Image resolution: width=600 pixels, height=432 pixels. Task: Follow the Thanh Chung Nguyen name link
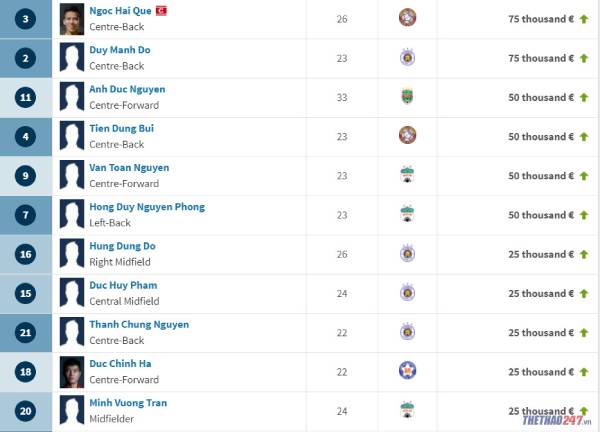click(x=139, y=324)
